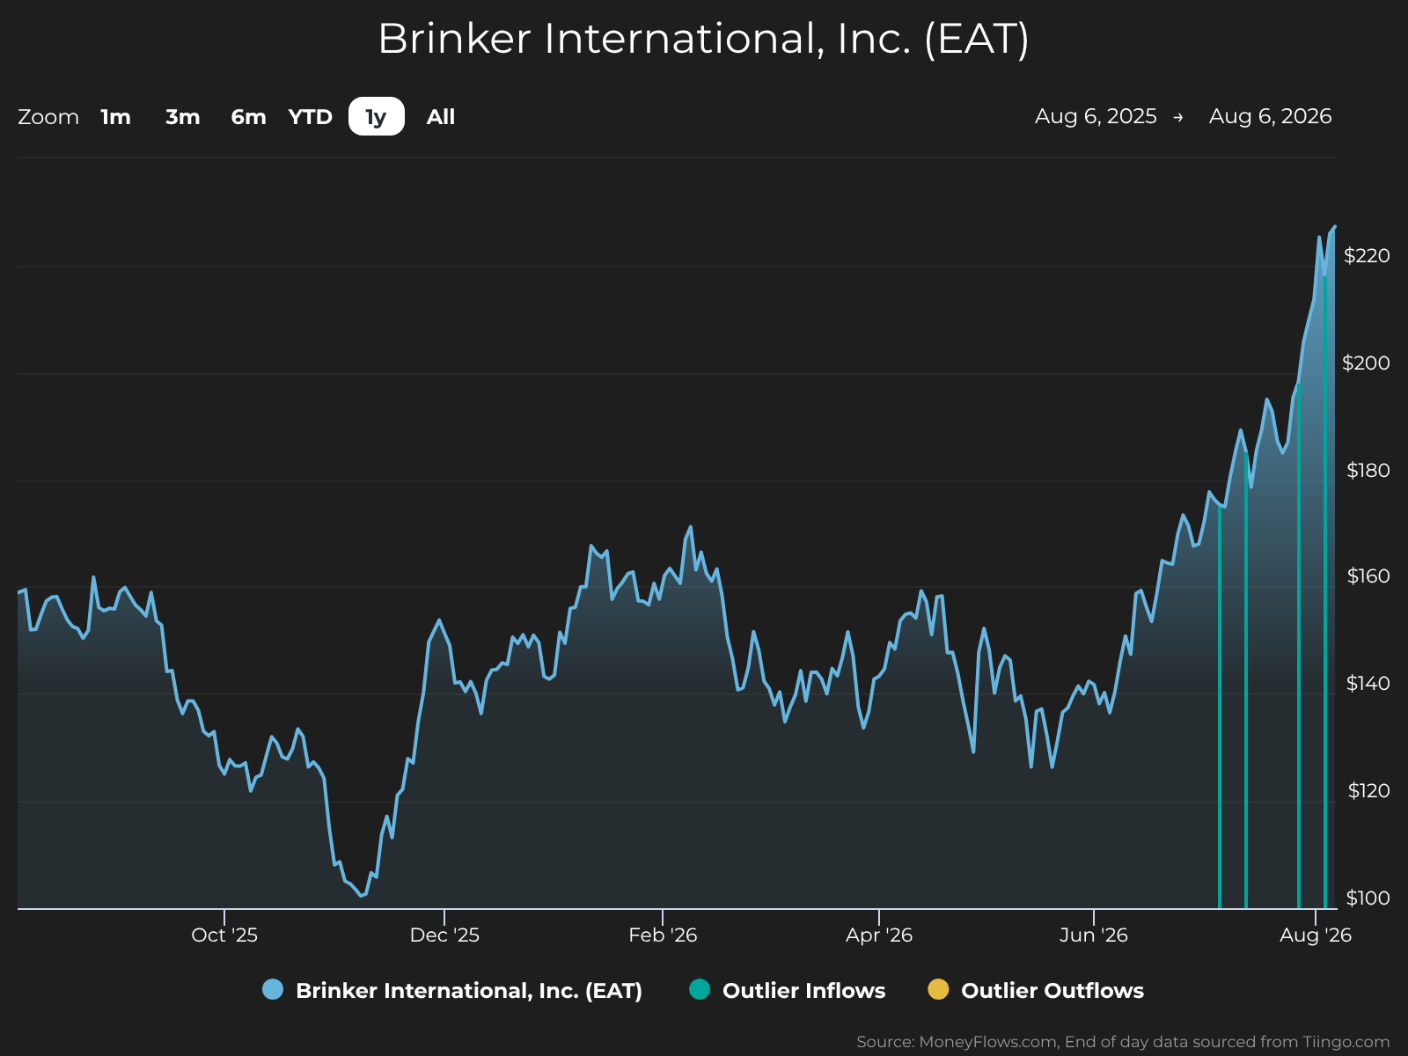Select the 6m zoom range
The image size is (1408, 1056).
[248, 117]
